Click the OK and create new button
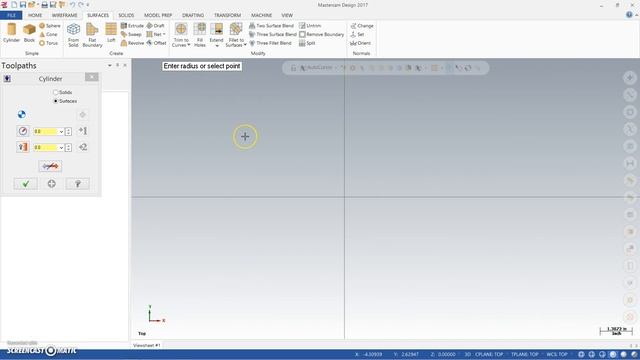This screenshot has width=640, height=360. click(x=51, y=184)
